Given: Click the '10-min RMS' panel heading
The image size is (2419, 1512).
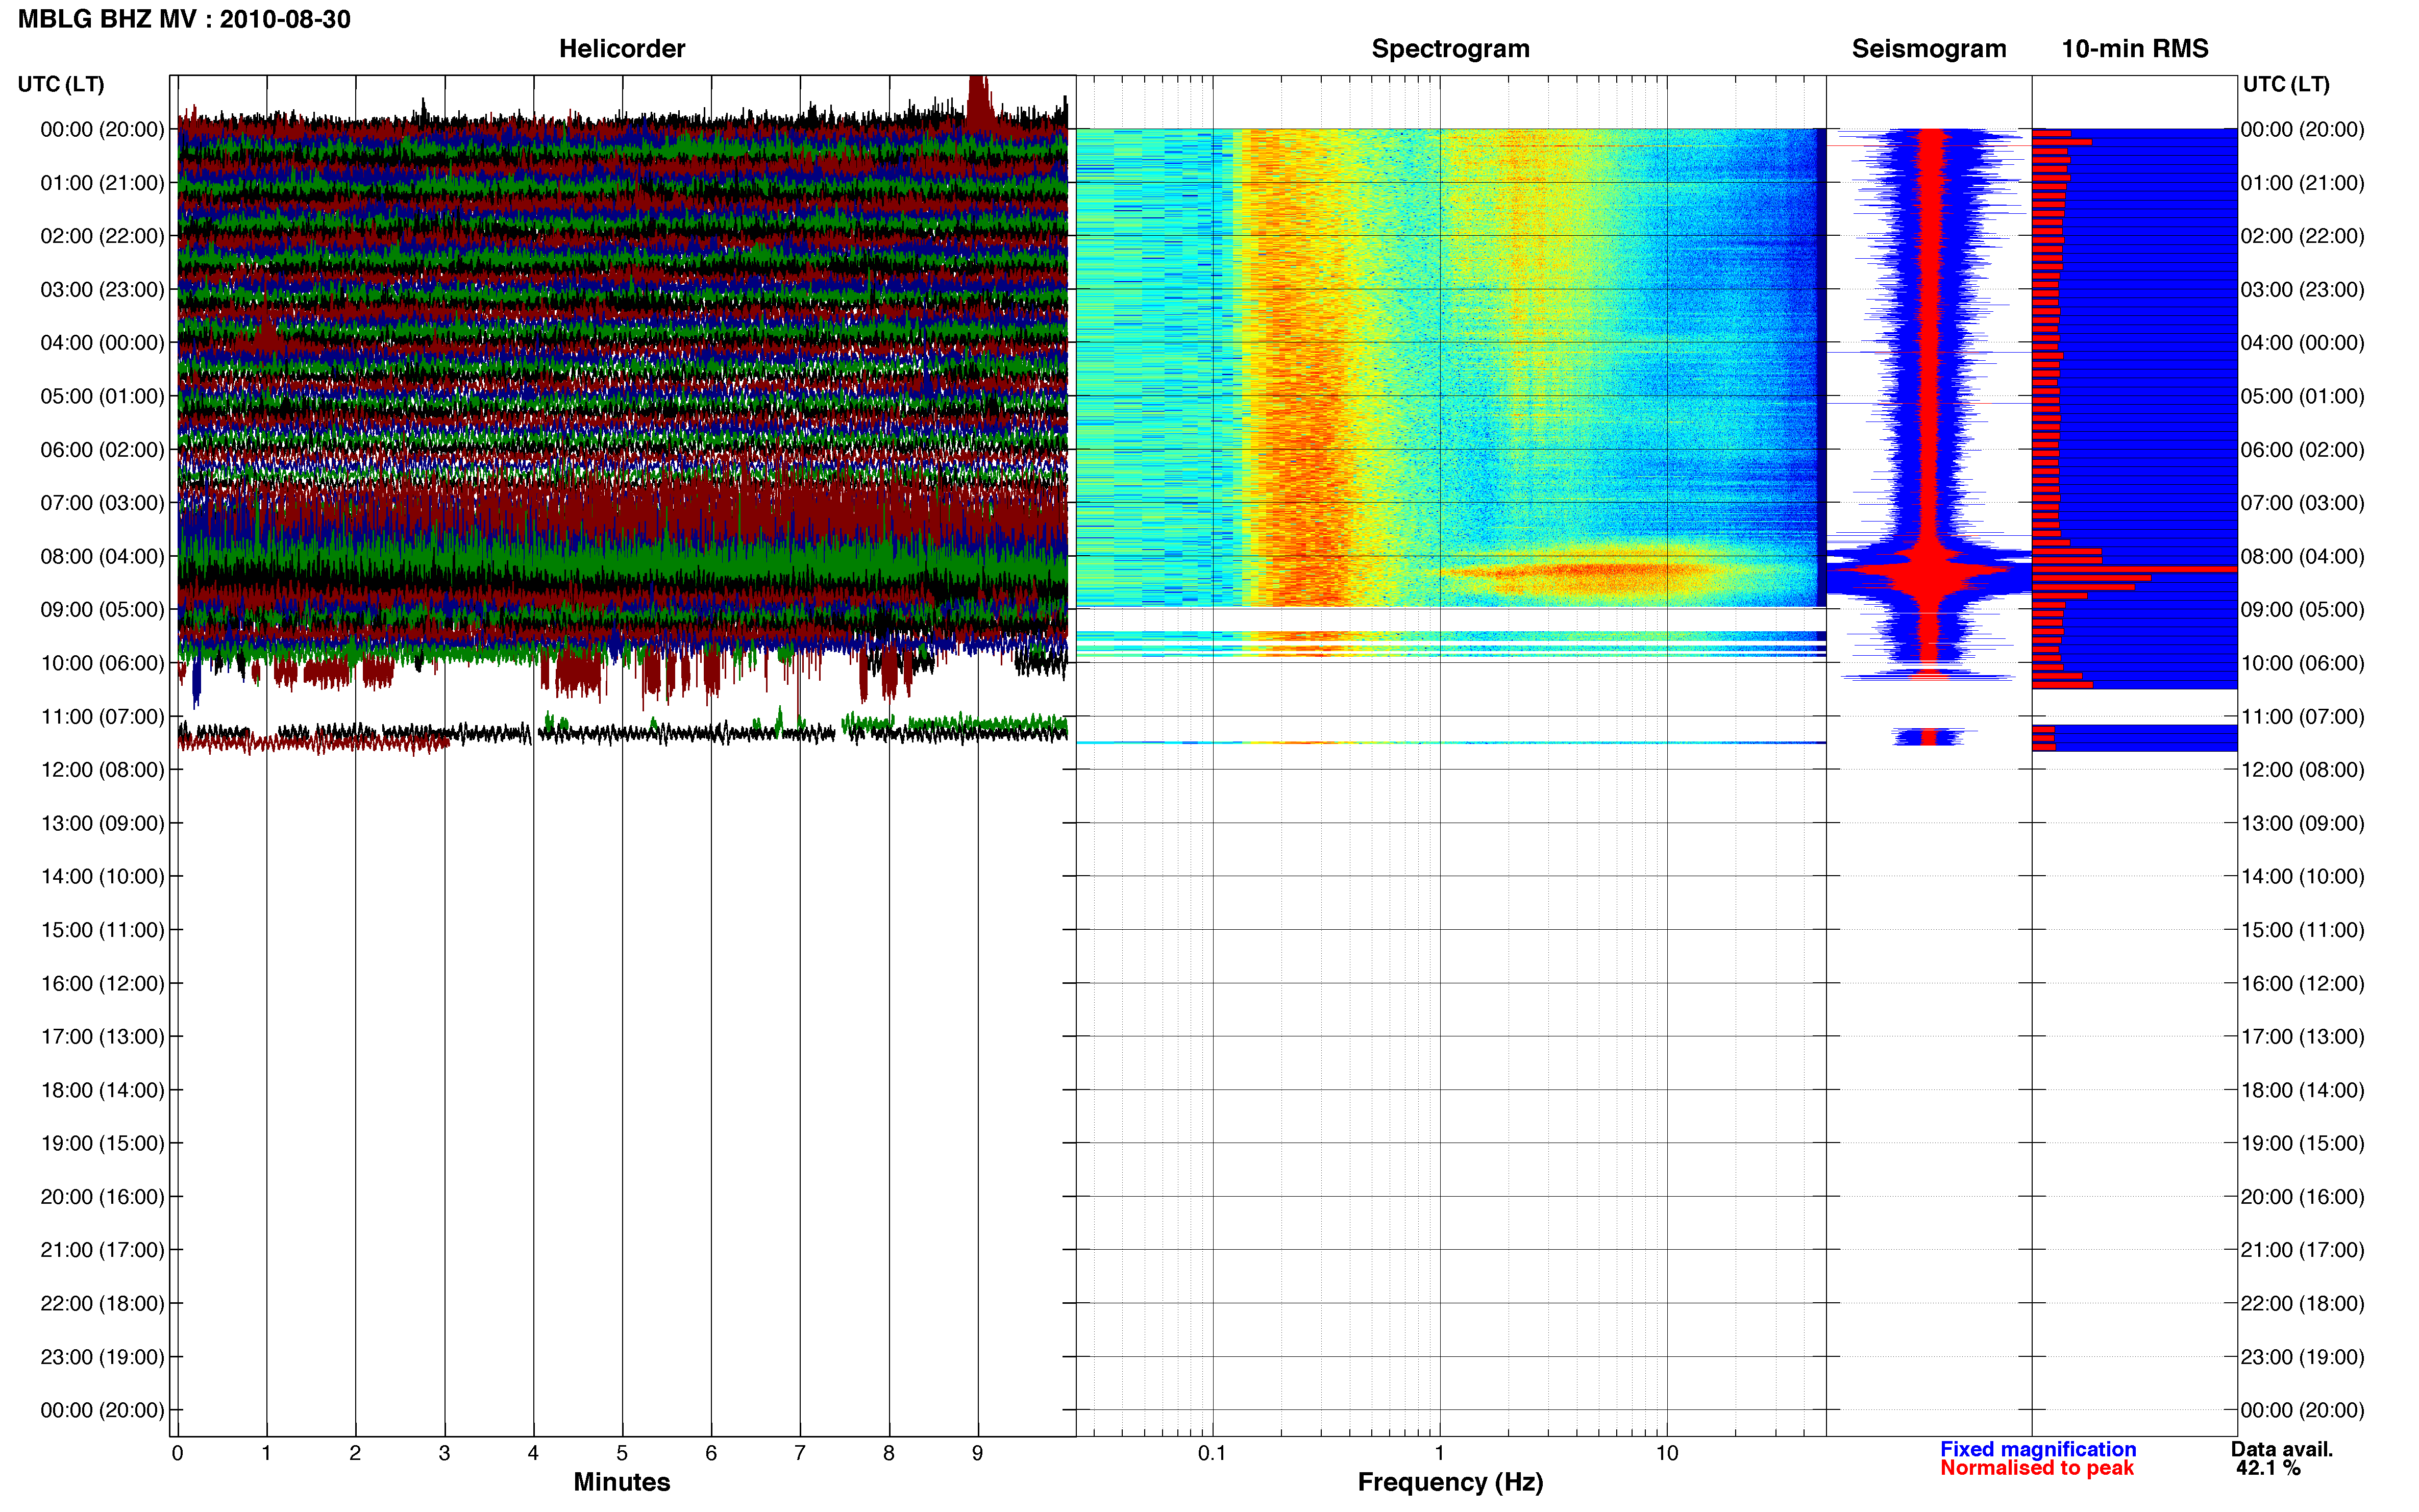Looking at the screenshot, I should 2134,48.
